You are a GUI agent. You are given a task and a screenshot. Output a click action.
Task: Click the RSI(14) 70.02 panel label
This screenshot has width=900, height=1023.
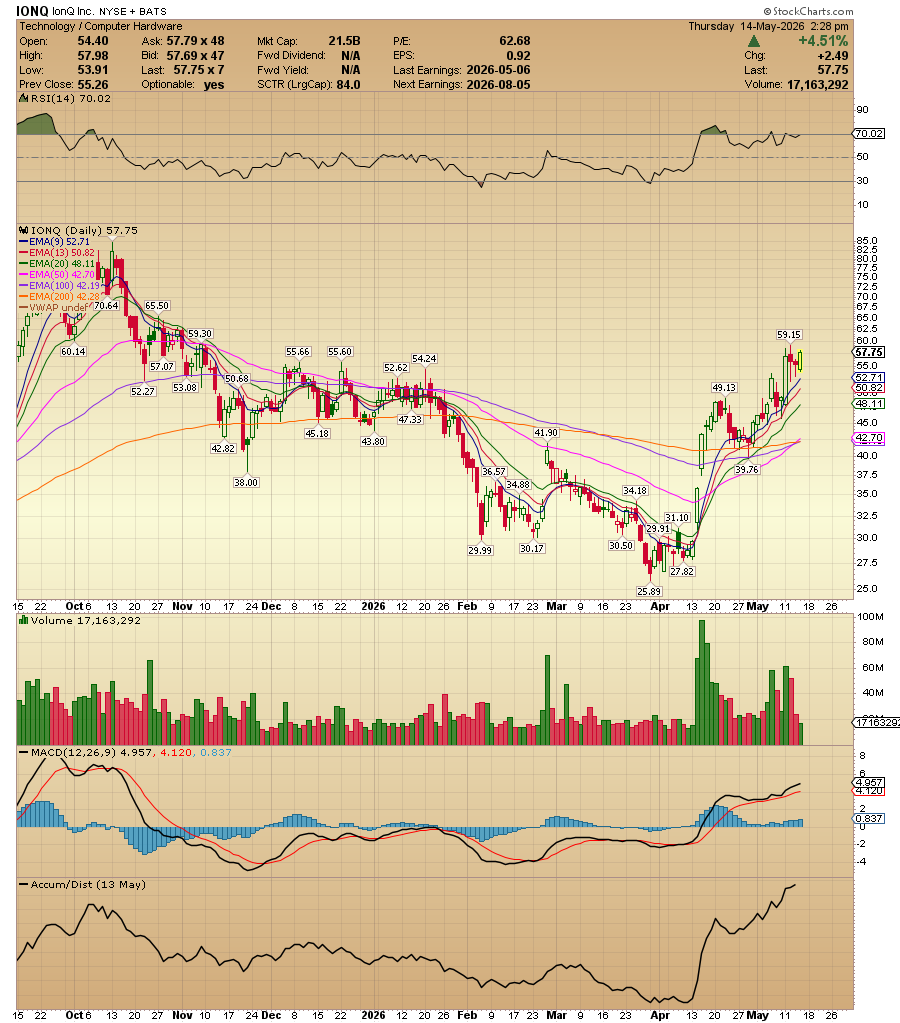(x=70, y=99)
